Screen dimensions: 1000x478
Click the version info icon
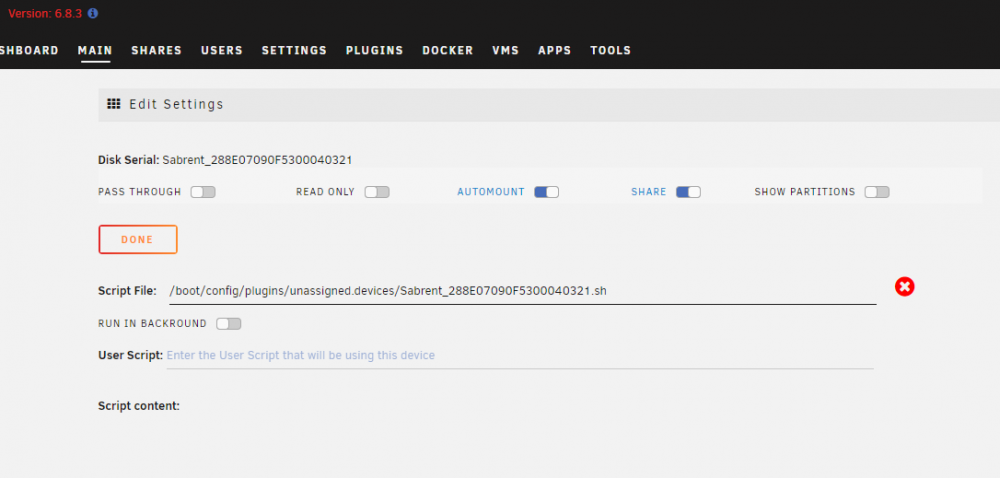[93, 13]
